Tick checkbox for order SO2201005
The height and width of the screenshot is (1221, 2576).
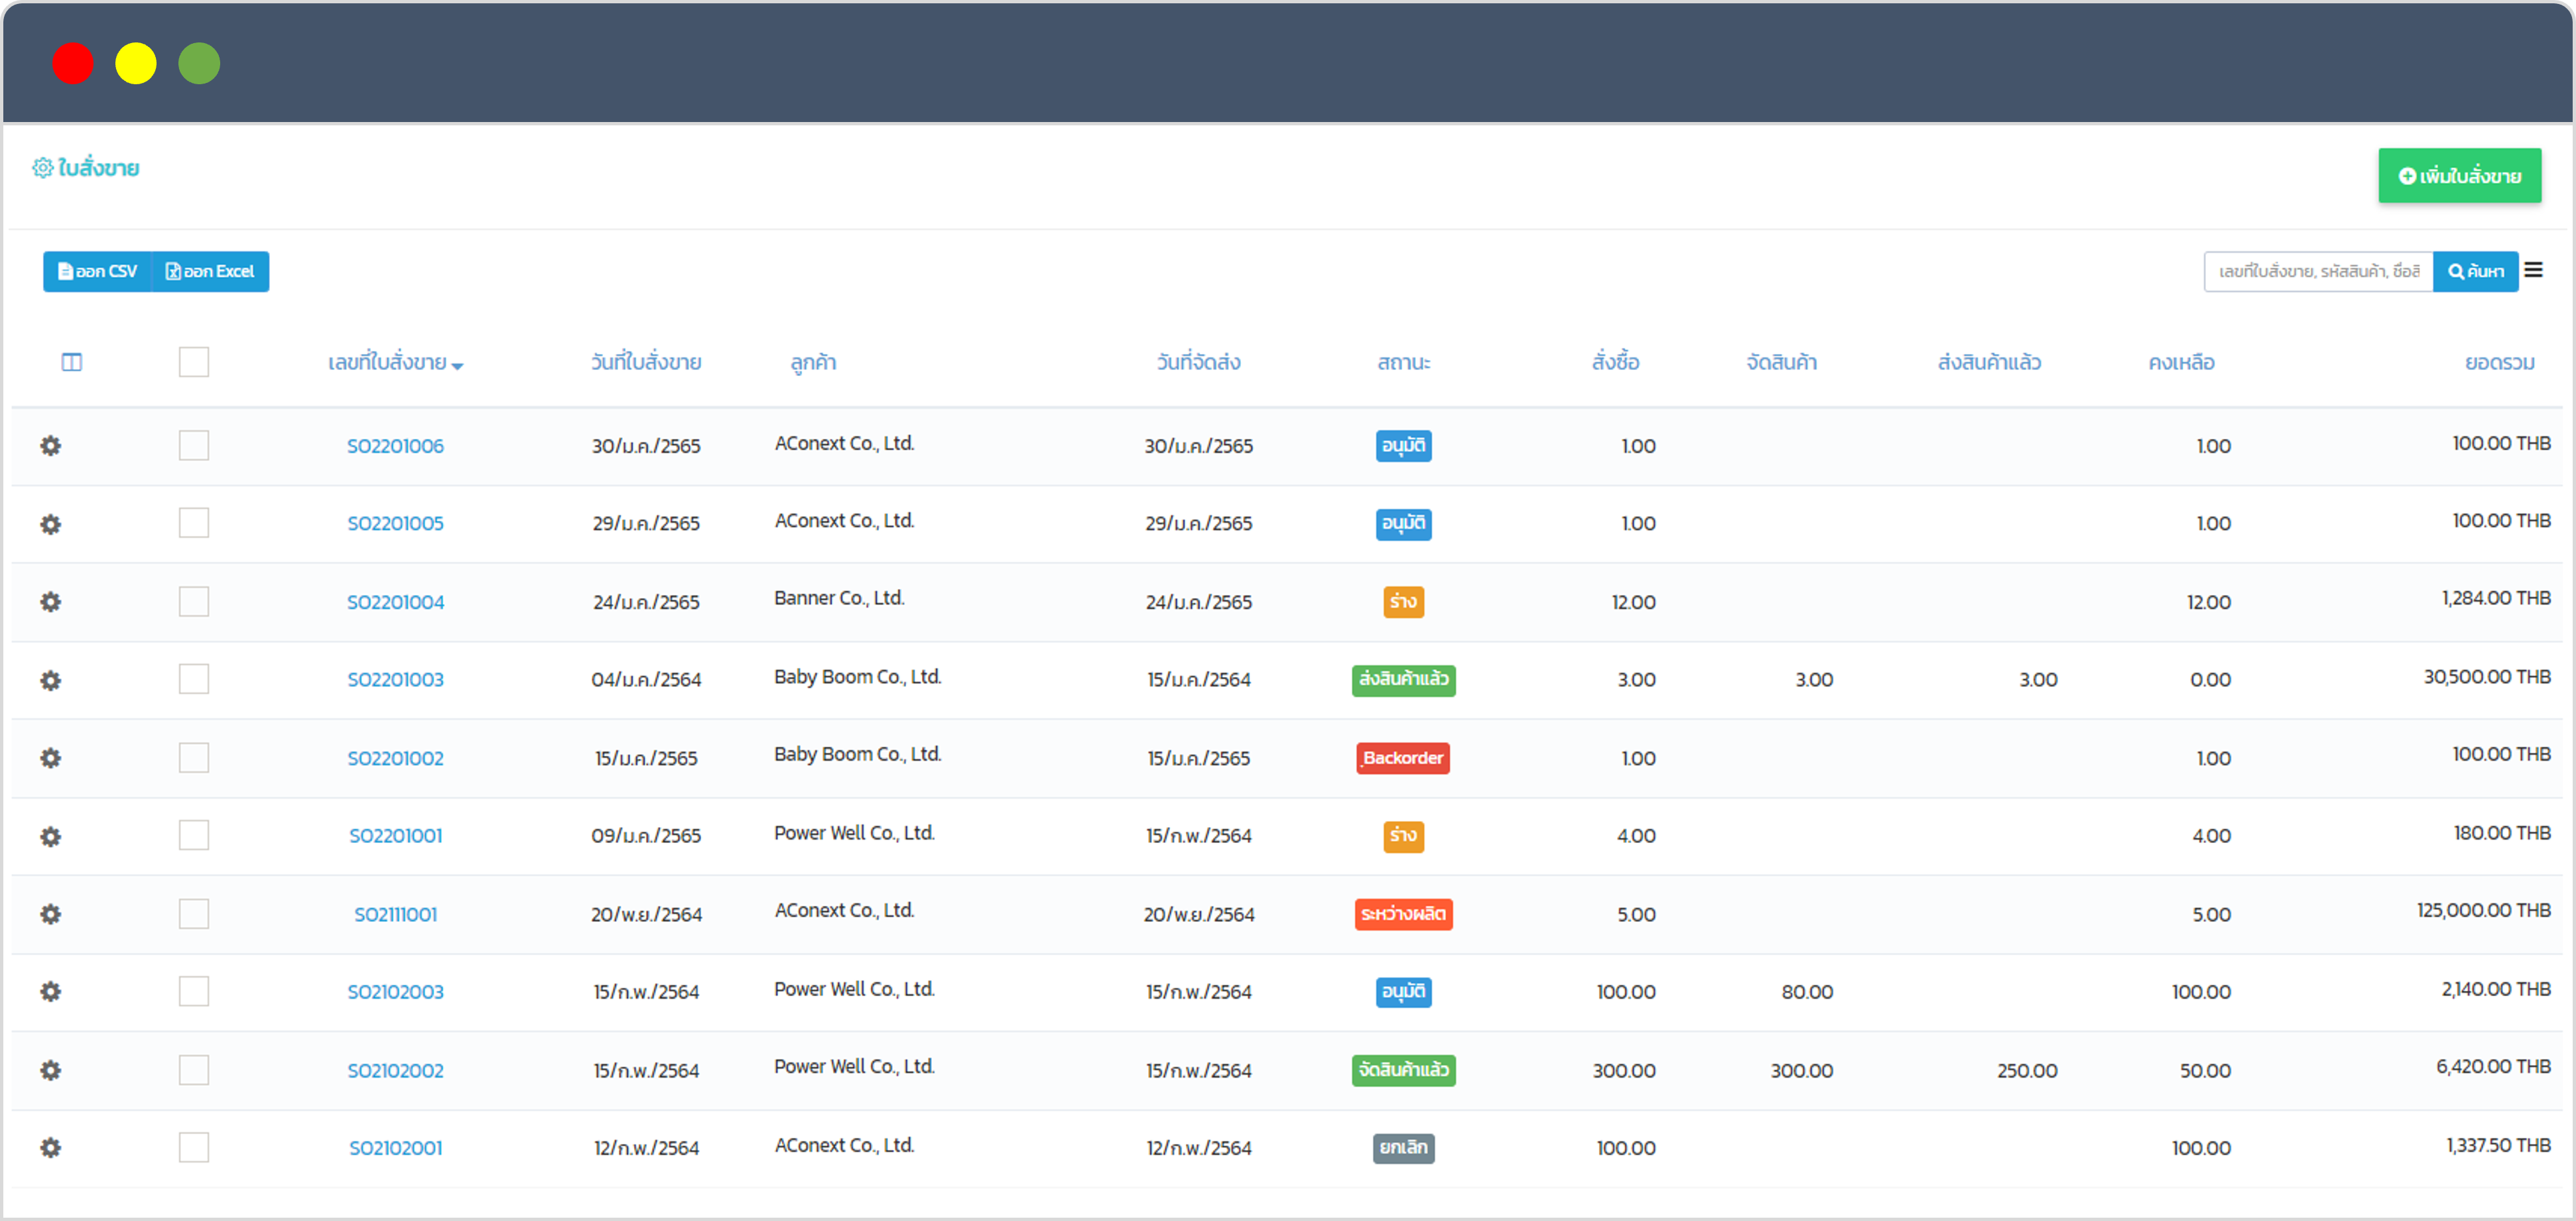194,523
